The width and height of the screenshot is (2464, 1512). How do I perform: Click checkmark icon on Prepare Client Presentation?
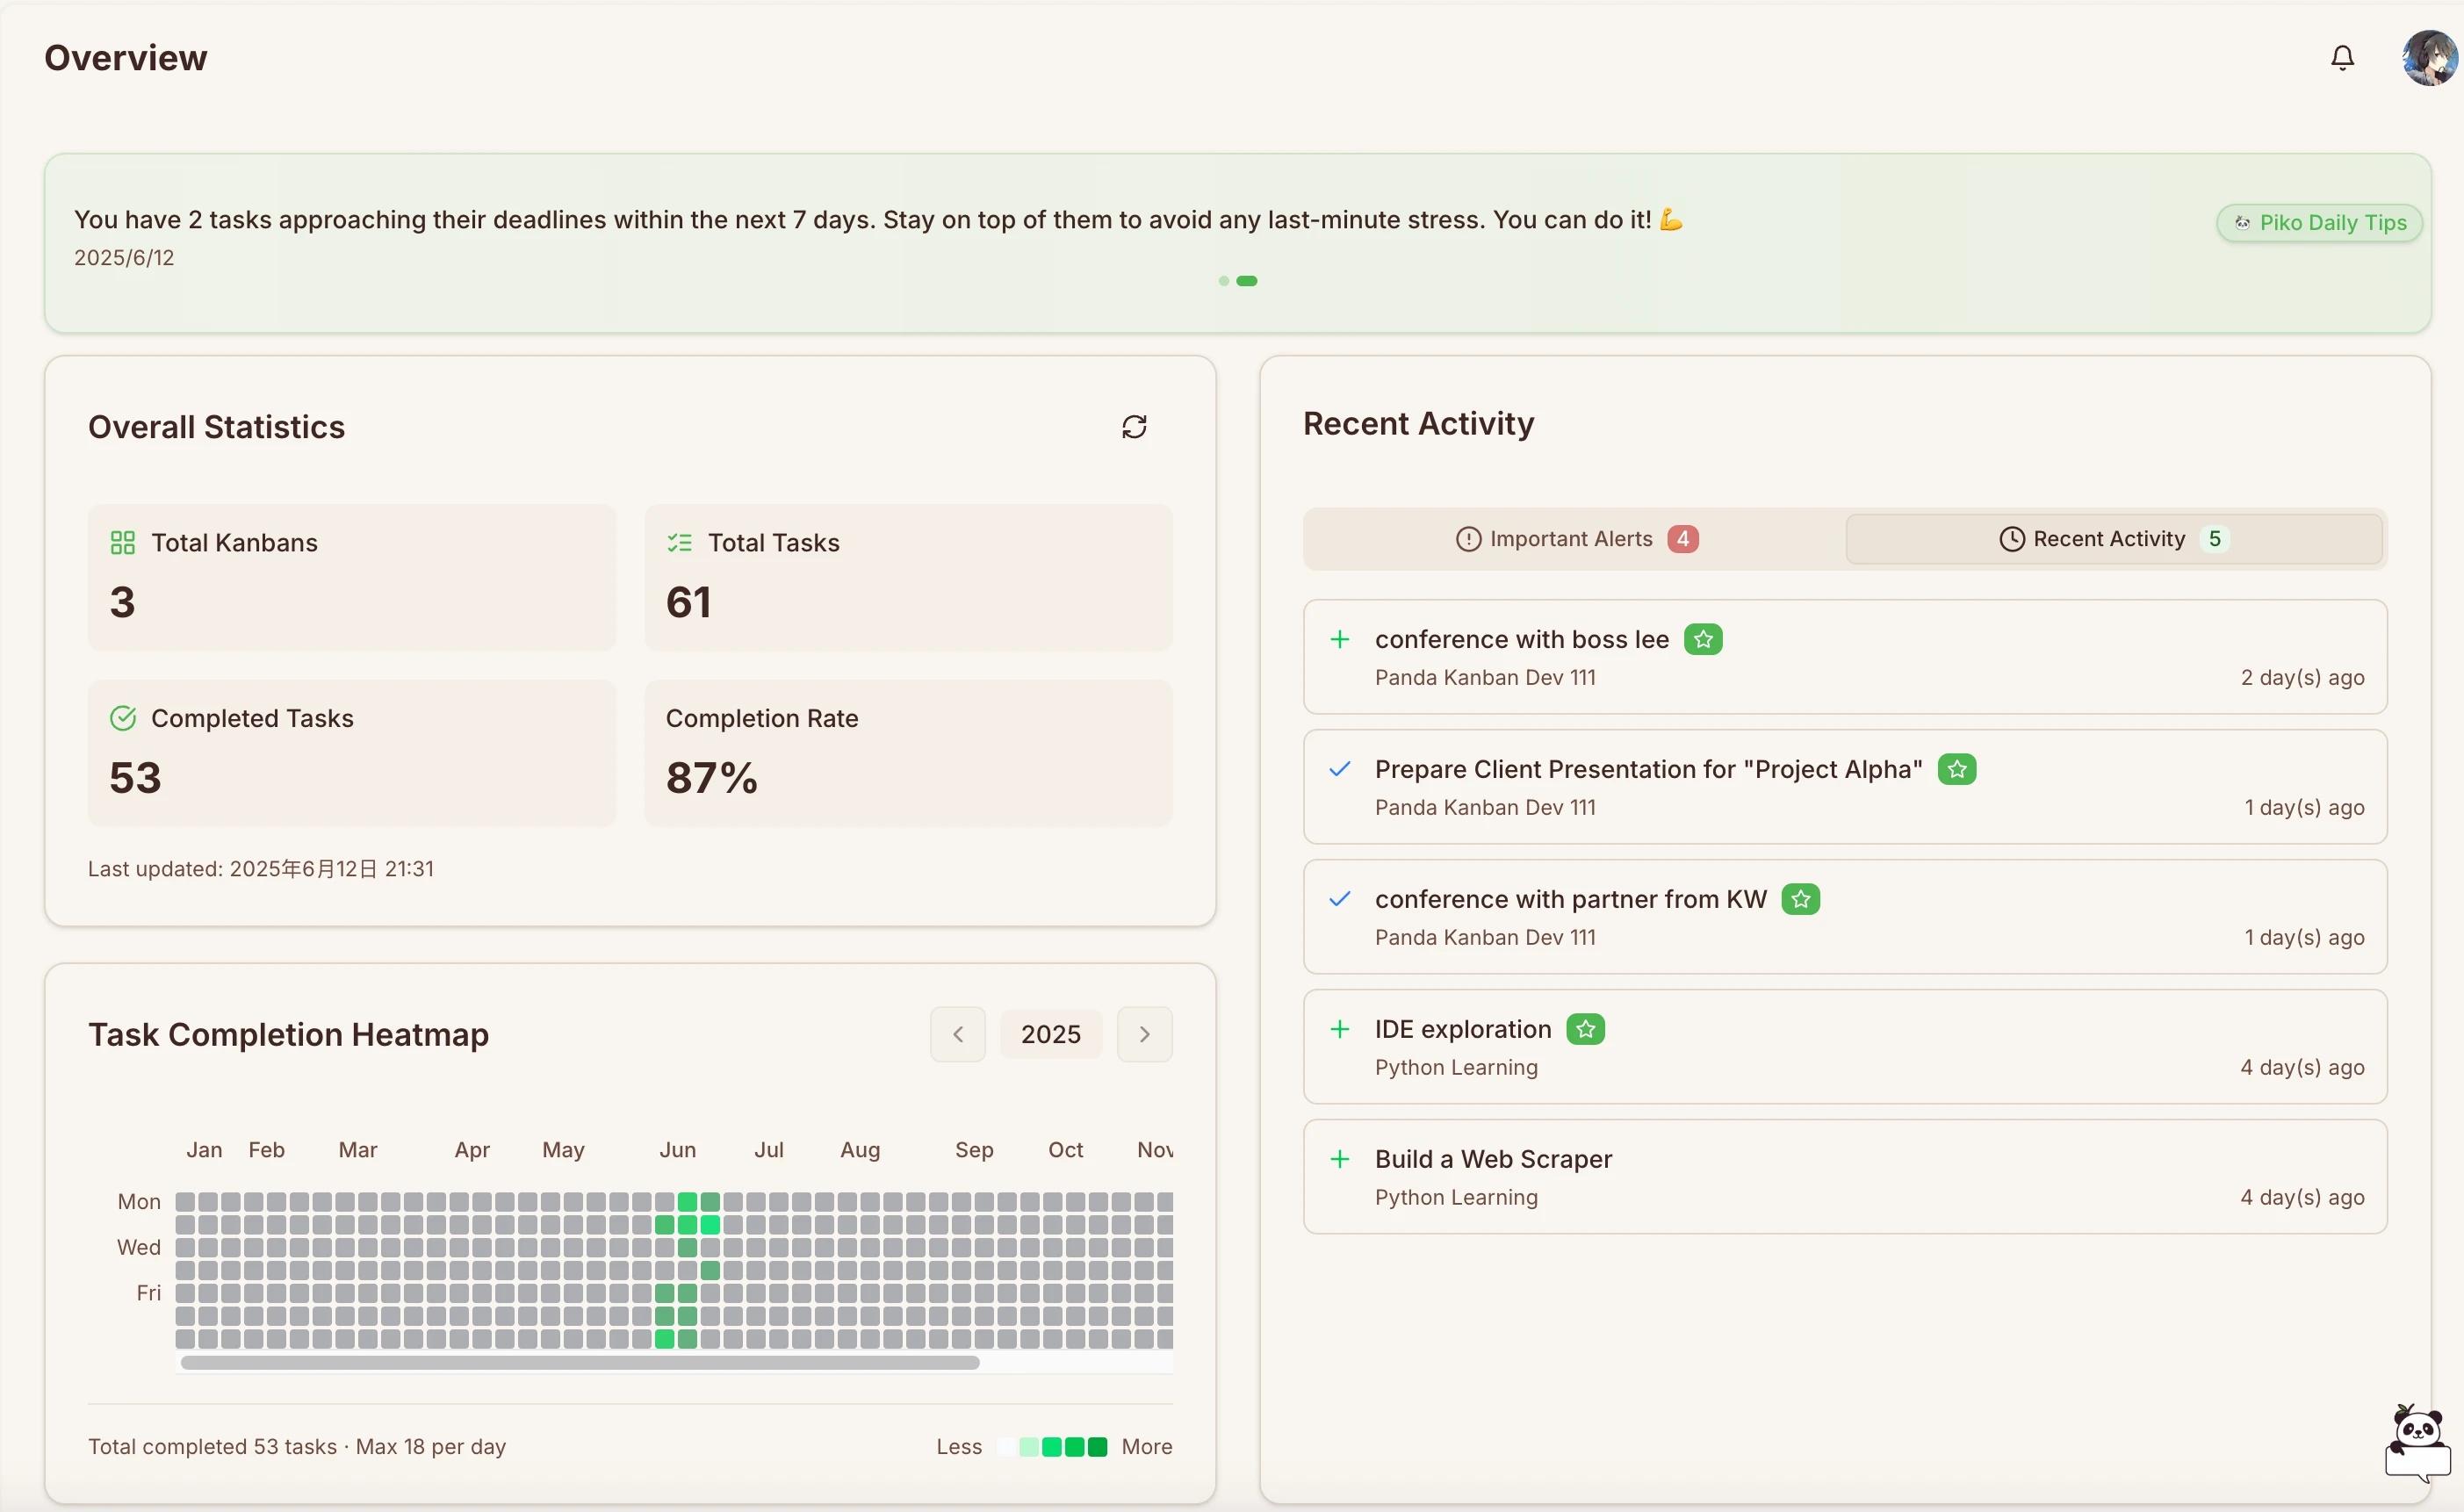click(1340, 769)
